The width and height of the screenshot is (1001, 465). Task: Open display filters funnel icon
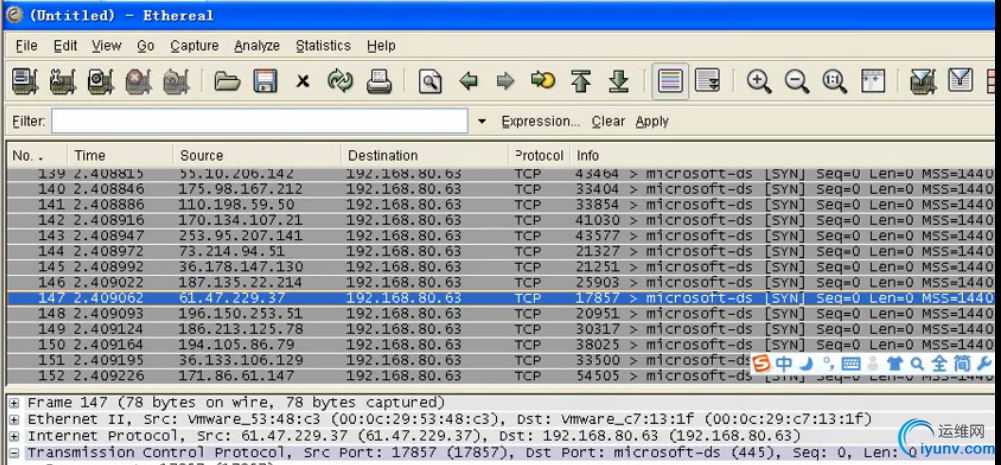[x=961, y=81]
